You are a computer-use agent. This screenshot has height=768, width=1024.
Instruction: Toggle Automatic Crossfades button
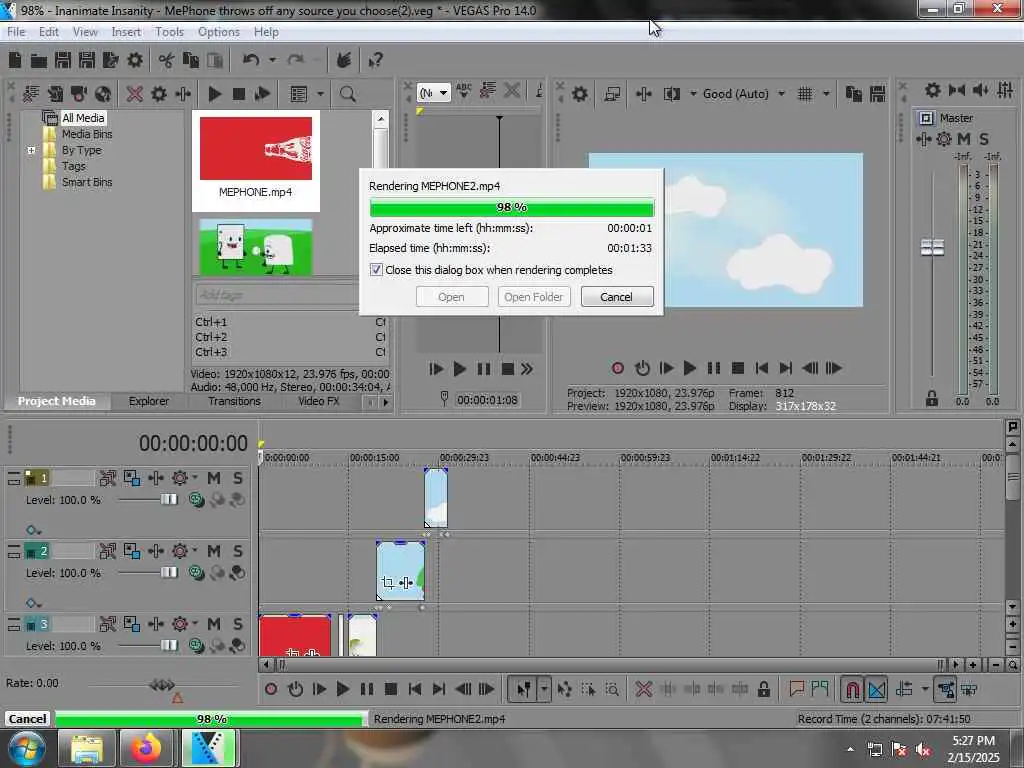[877, 689]
